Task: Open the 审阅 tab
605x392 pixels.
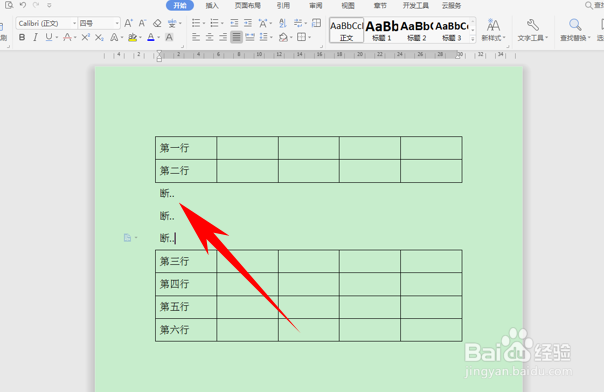Action: pos(316,5)
